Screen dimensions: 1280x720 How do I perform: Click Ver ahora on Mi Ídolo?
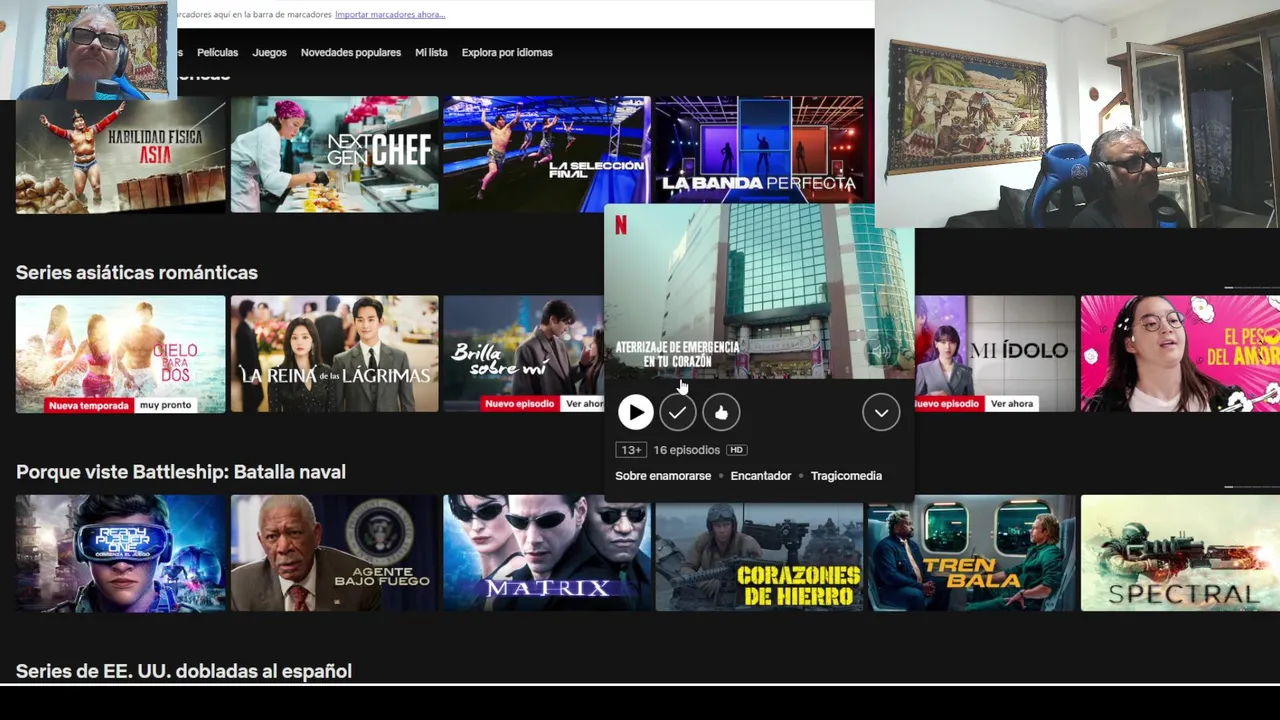click(x=1012, y=404)
